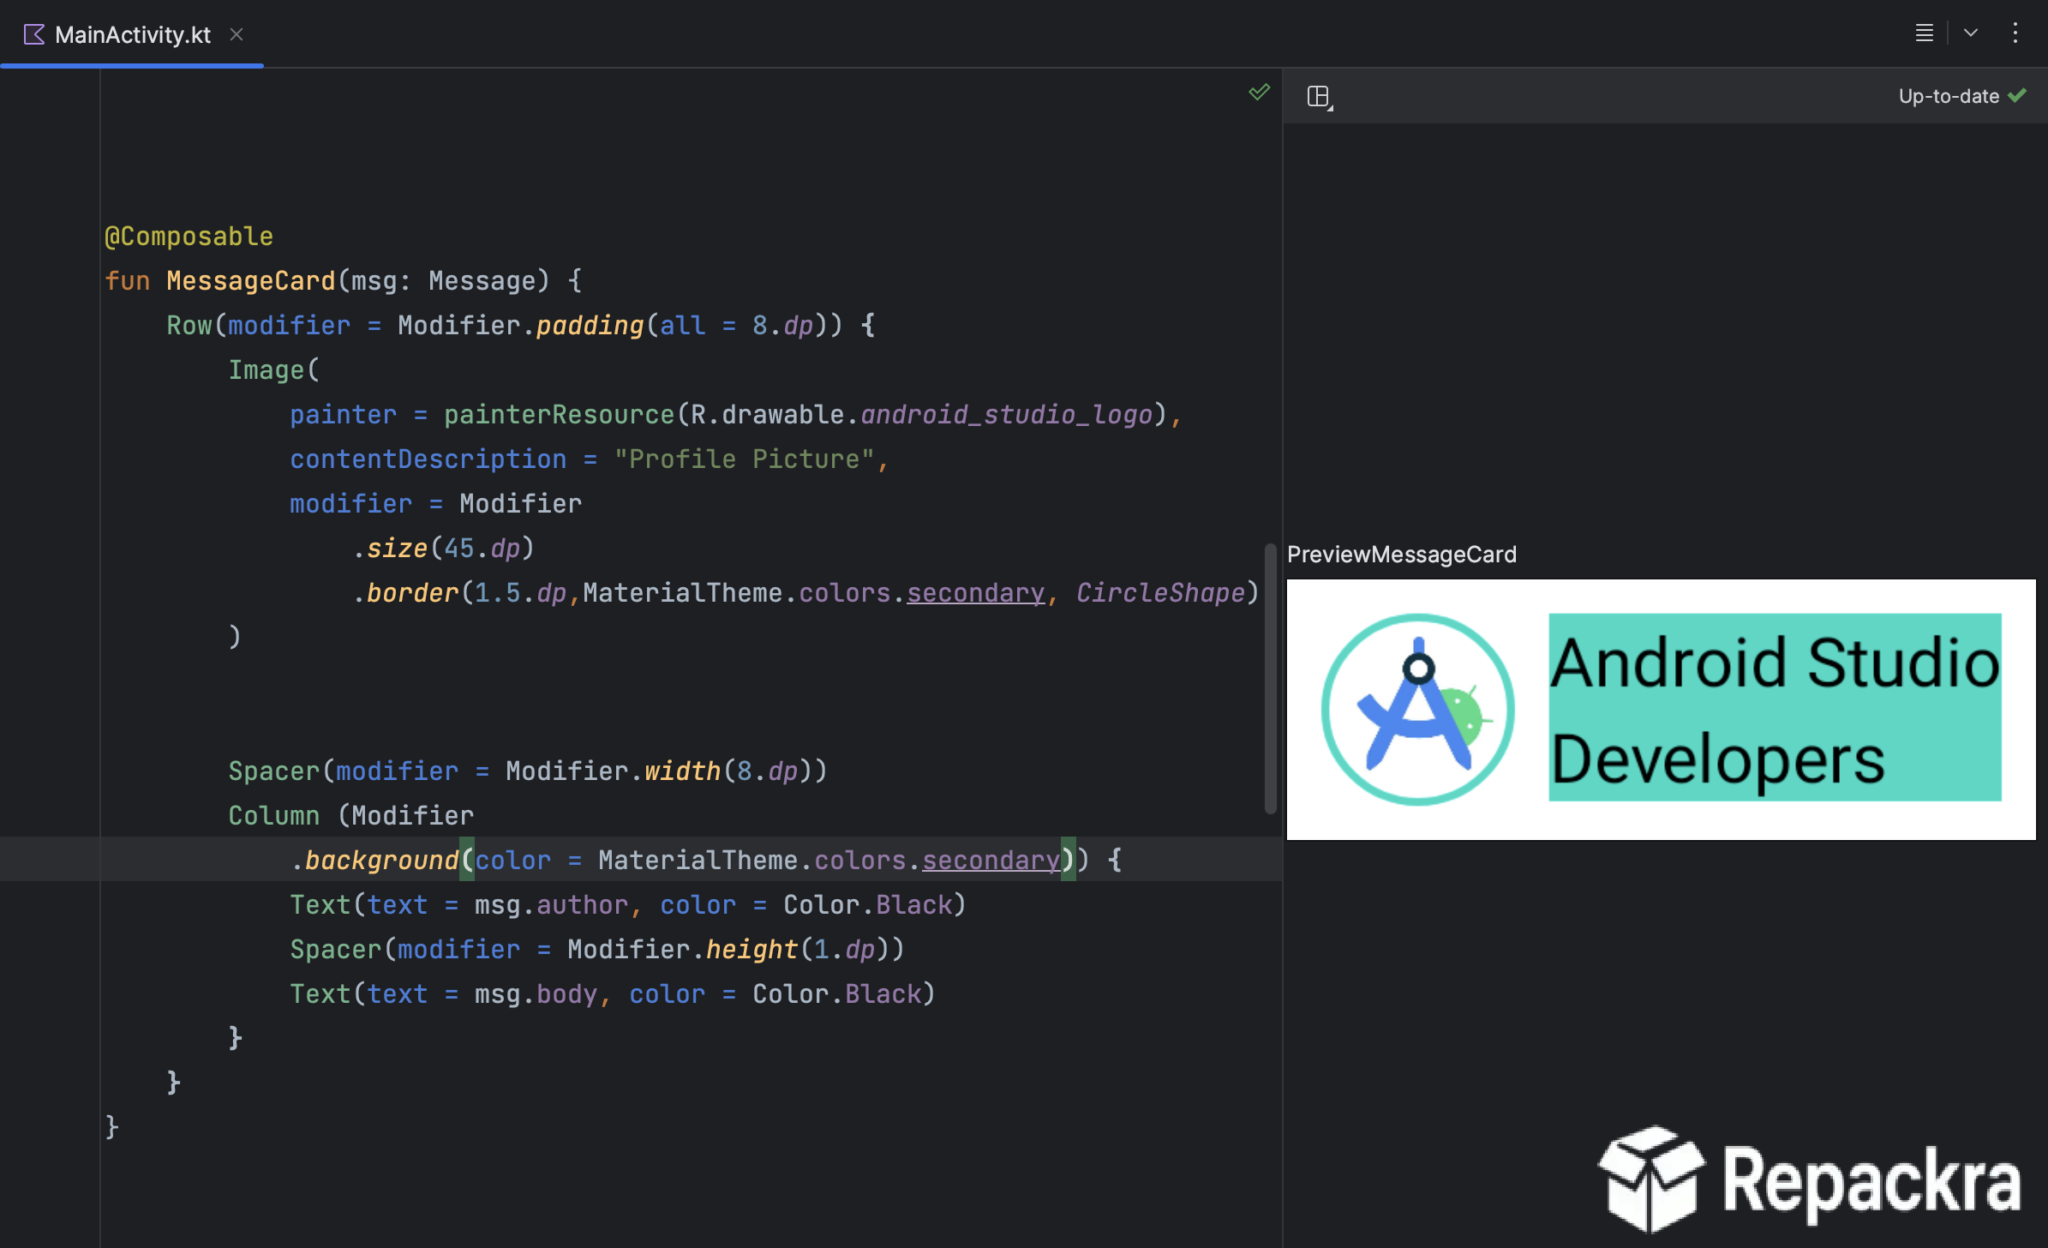Image resolution: width=2048 pixels, height=1248 pixels.
Task: Click the PreviewMessageCard label
Action: point(1402,554)
